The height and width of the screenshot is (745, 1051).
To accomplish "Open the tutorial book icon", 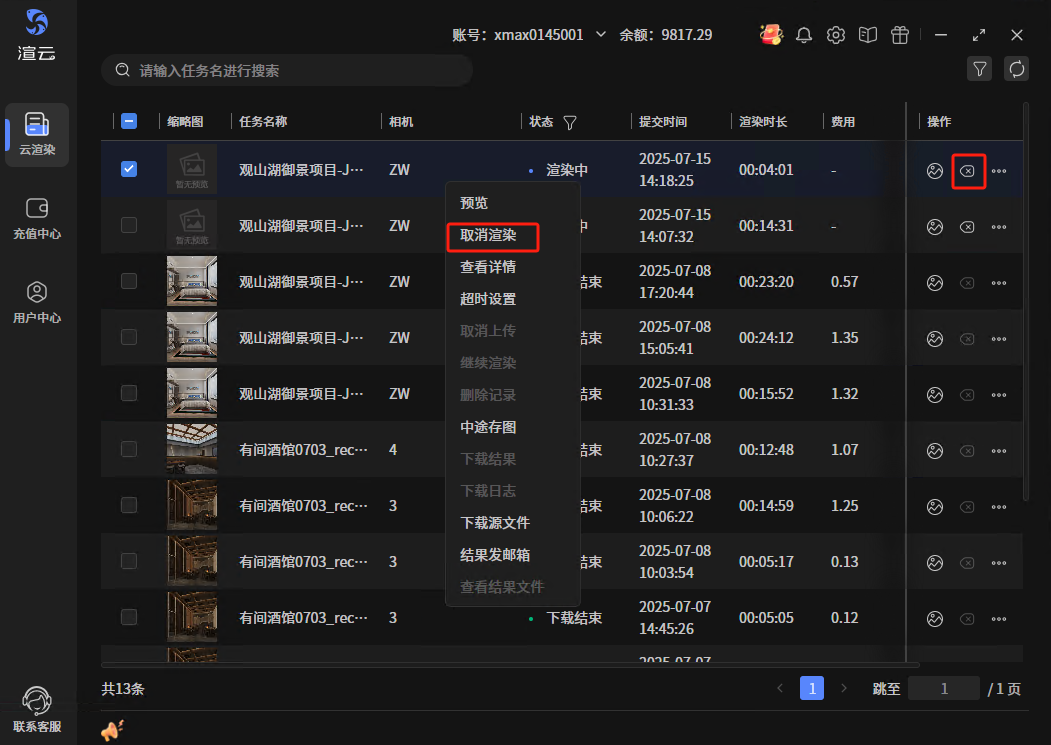I will (868, 35).
